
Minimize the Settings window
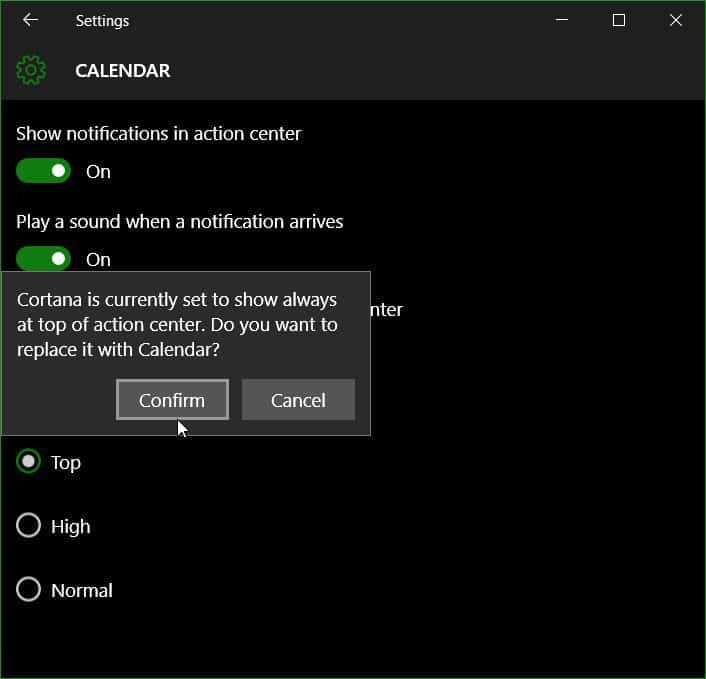click(561, 20)
